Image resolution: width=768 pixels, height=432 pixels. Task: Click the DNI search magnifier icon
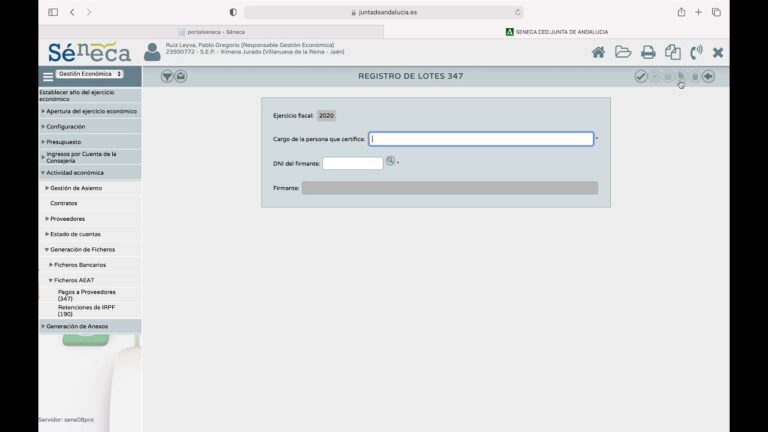[x=391, y=161]
